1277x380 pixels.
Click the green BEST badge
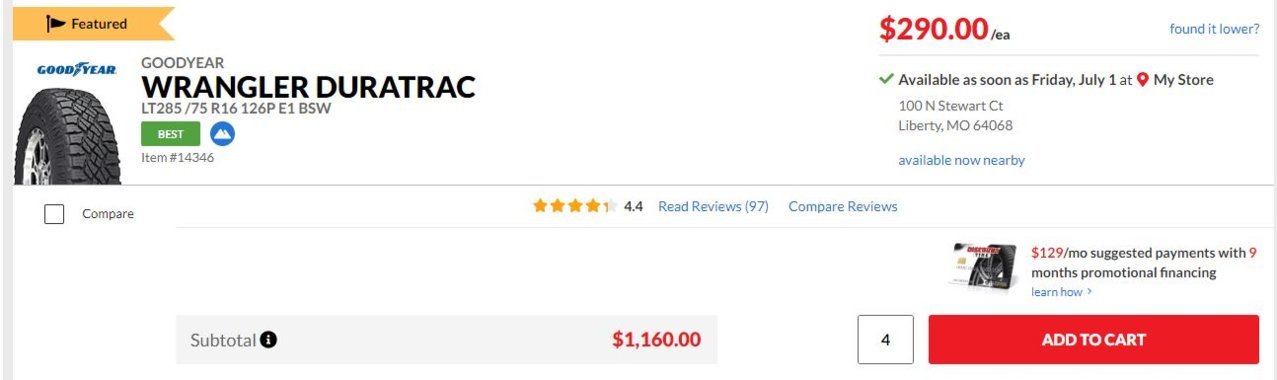(x=171, y=134)
